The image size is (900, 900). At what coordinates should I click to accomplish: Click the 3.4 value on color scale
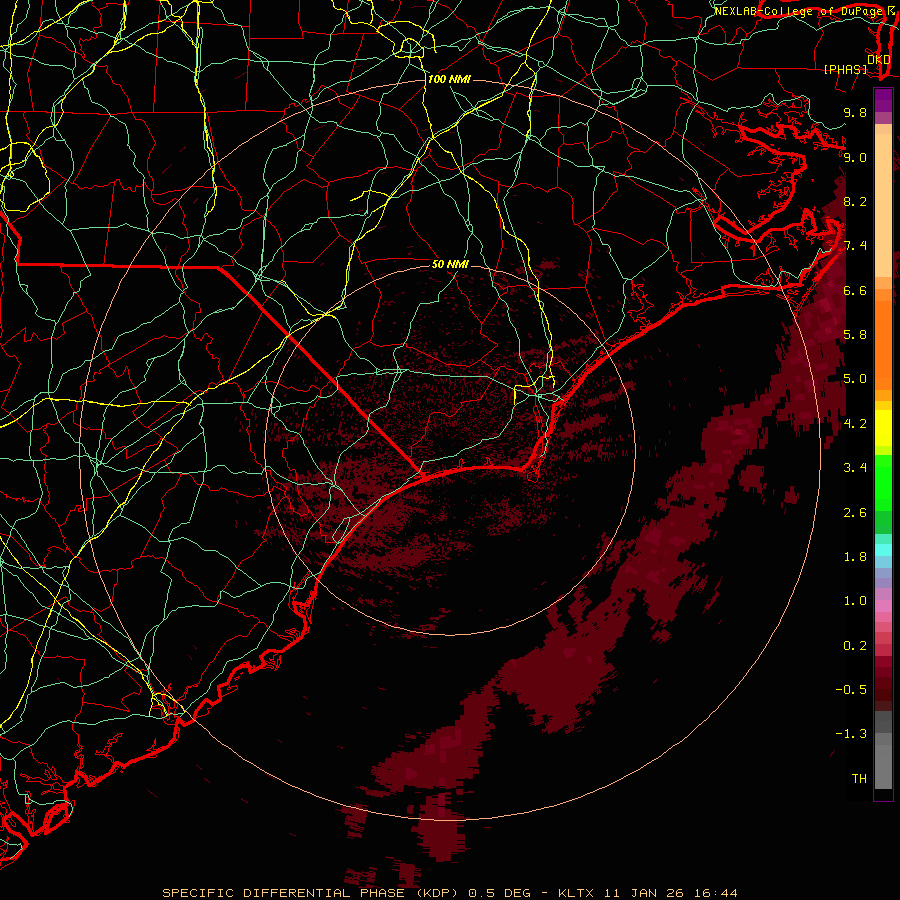[855, 468]
